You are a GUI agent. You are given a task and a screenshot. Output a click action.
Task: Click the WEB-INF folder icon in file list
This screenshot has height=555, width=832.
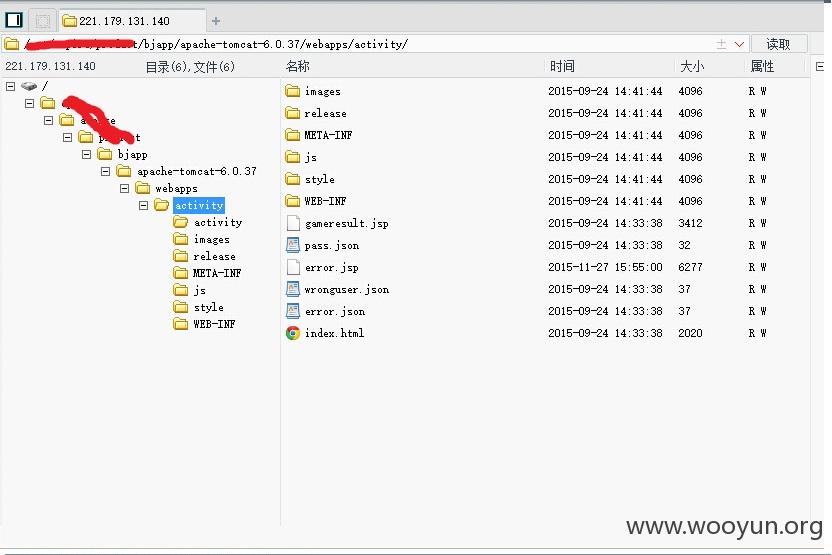point(292,201)
